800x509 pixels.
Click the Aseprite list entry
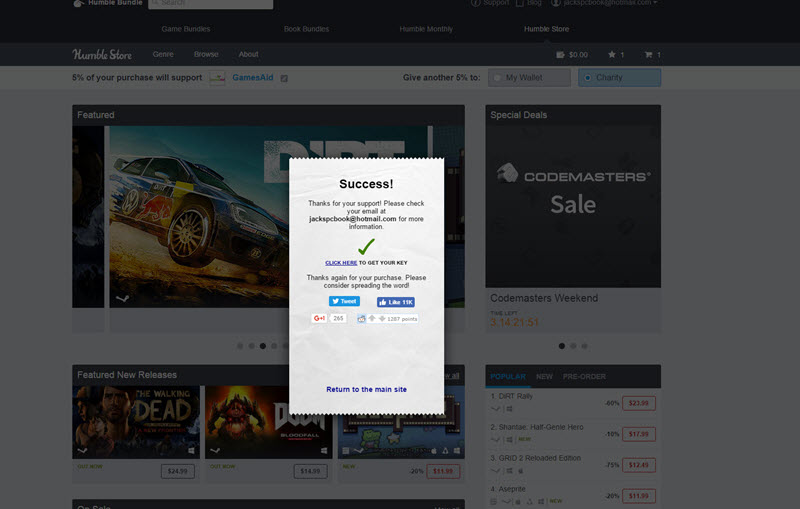tap(508, 489)
